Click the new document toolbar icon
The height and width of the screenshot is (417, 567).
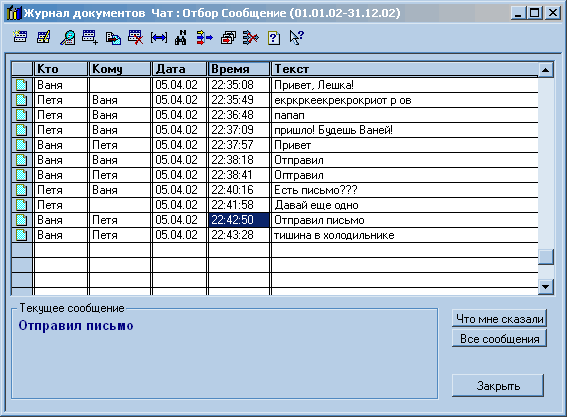[x=20, y=37]
